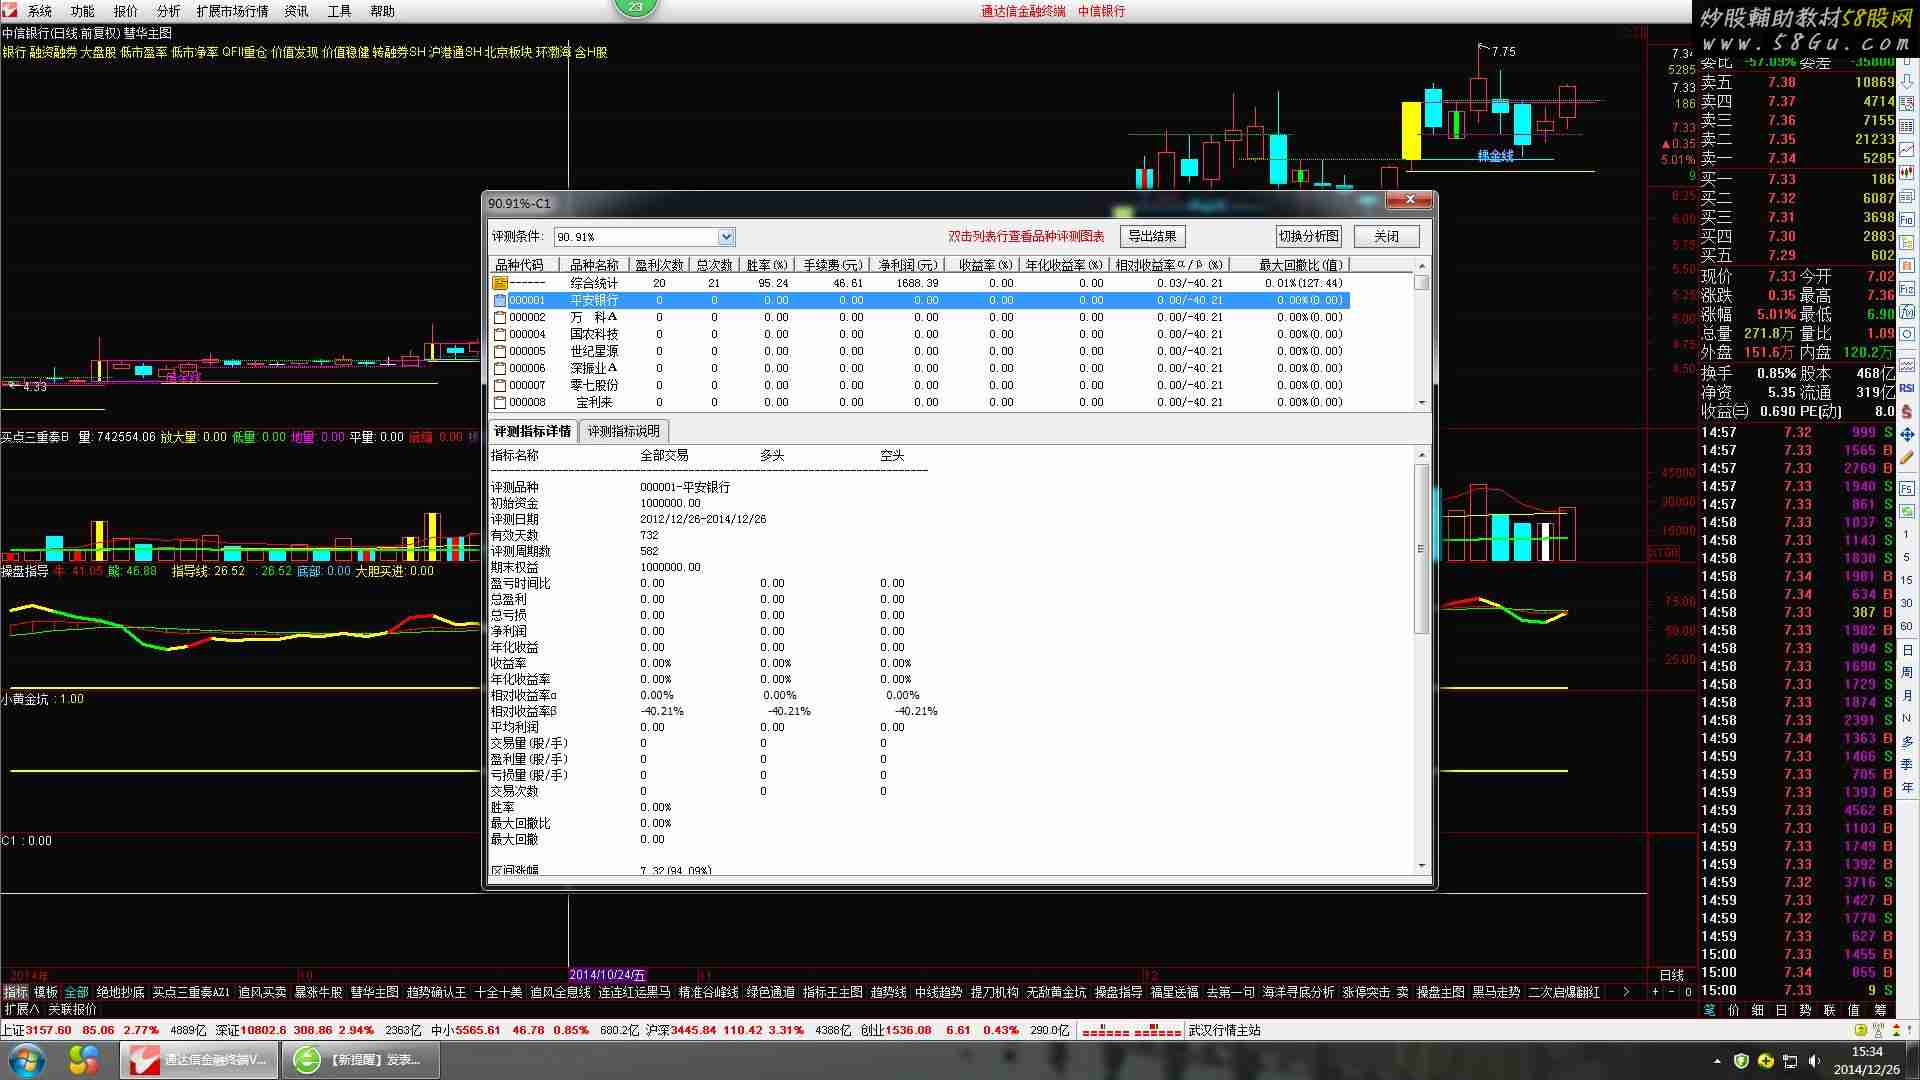Switch to the 评测指标说明 tab
The width and height of the screenshot is (1920, 1080).
[623, 431]
